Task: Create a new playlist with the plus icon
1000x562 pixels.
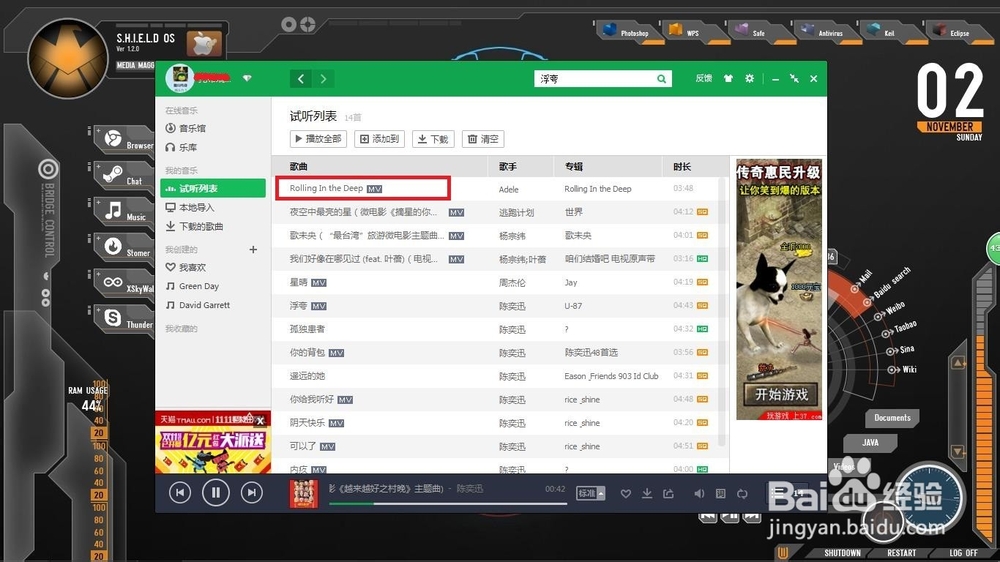Action: point(253,249)
